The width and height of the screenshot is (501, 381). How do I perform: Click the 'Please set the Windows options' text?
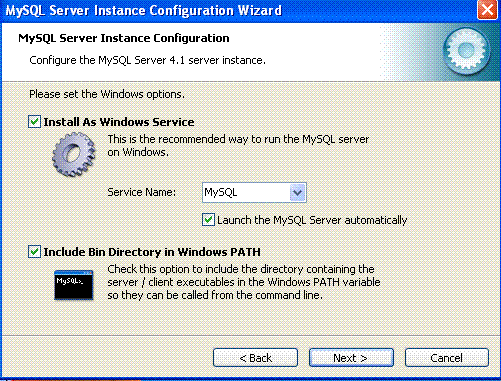(107, 94)
